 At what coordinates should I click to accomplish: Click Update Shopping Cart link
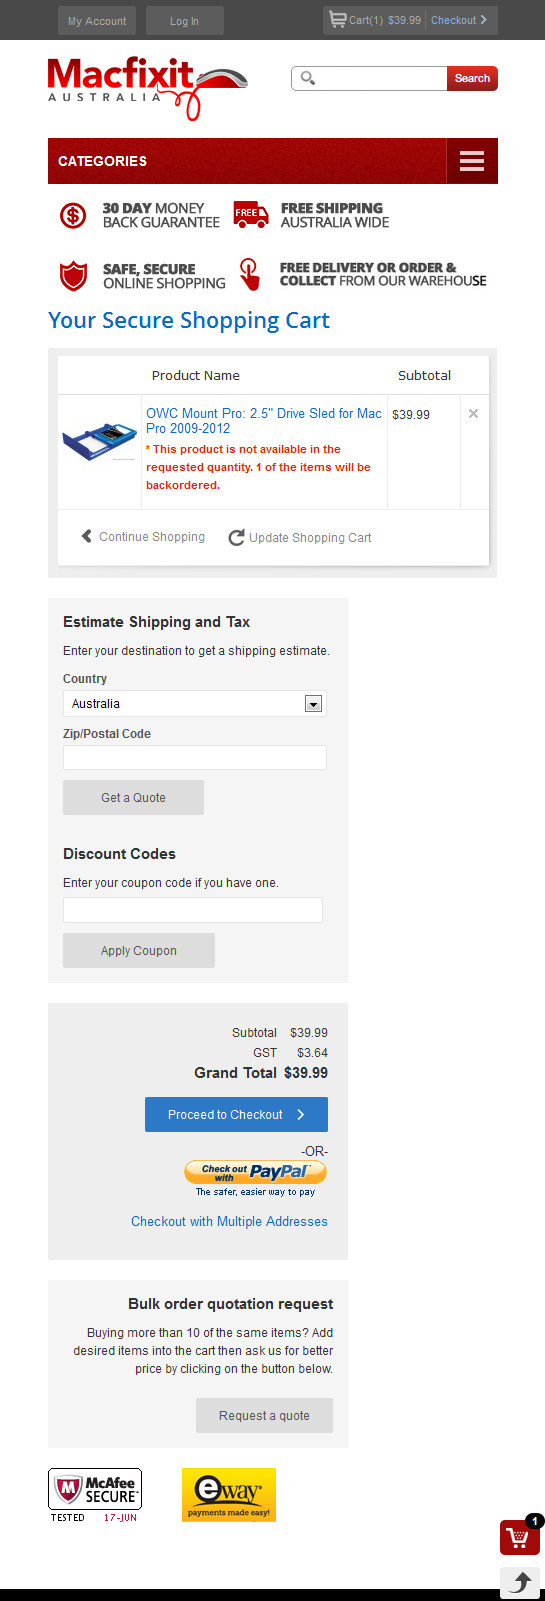click(300, 537)
